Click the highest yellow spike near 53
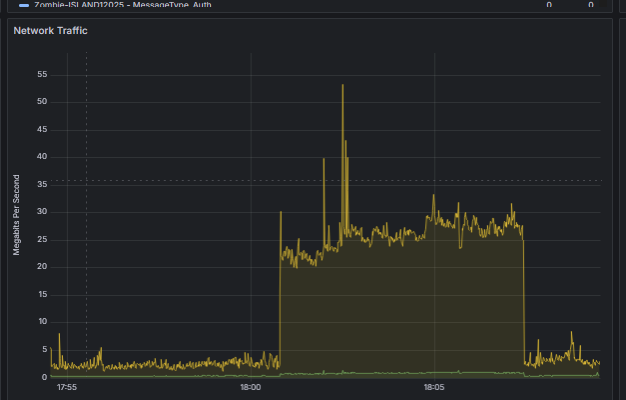The height and width of the screenshot is (400, 626). [x=343, y=85]
